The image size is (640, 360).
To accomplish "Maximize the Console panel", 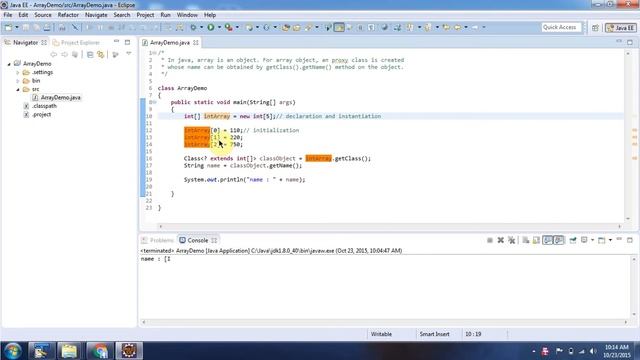I will click(630, 240).
